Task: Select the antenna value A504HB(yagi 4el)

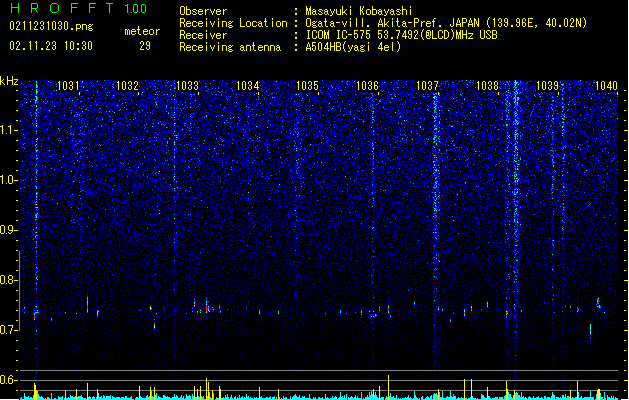Action: coord(353,47)
